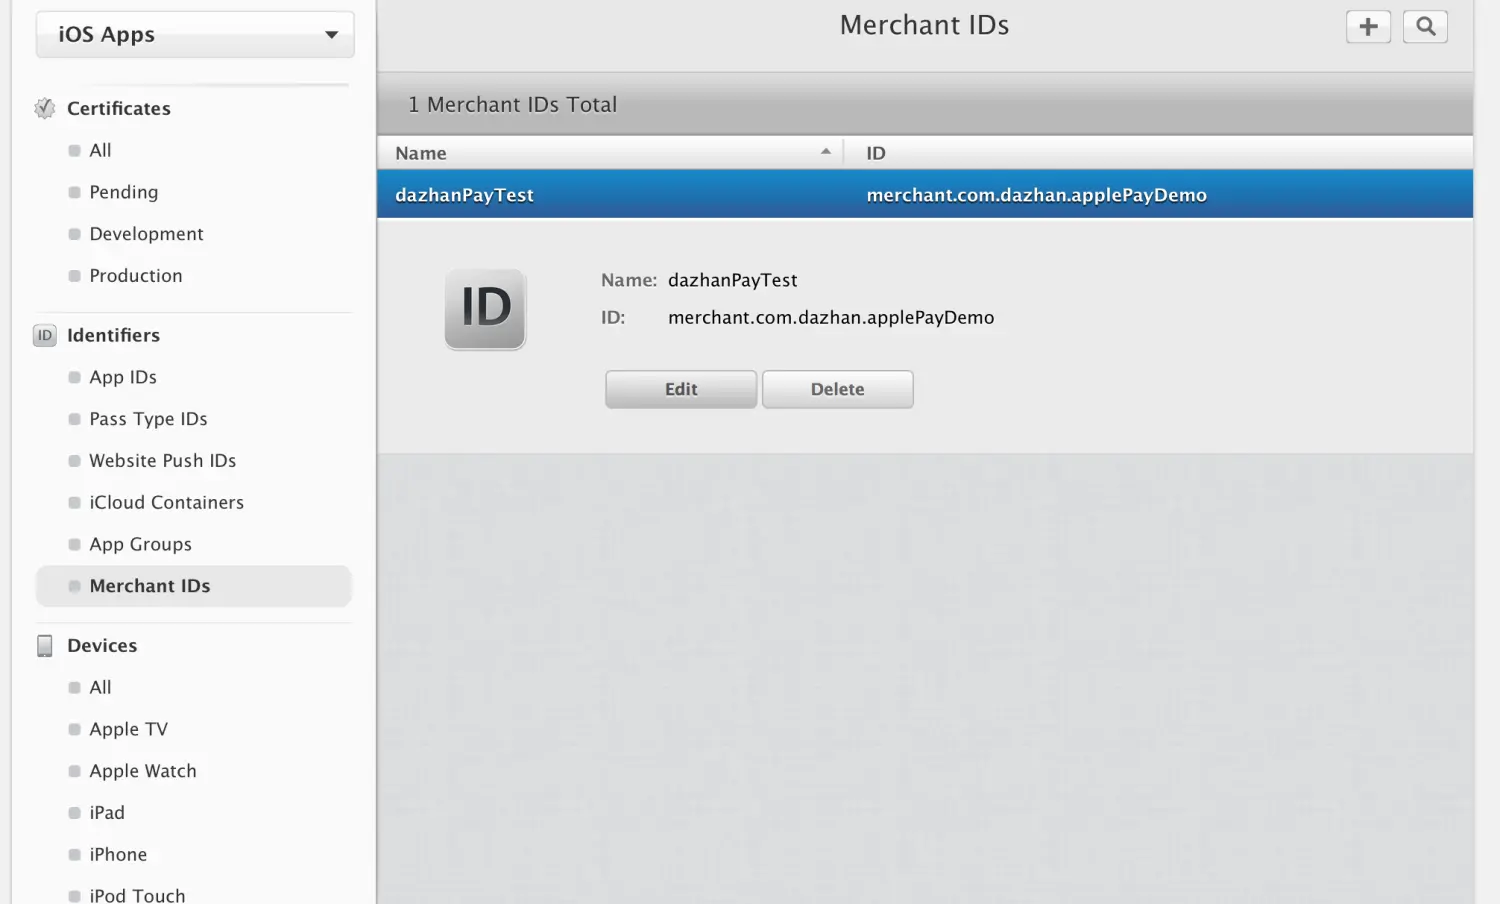Click the Devices section heading

(102, 646)
